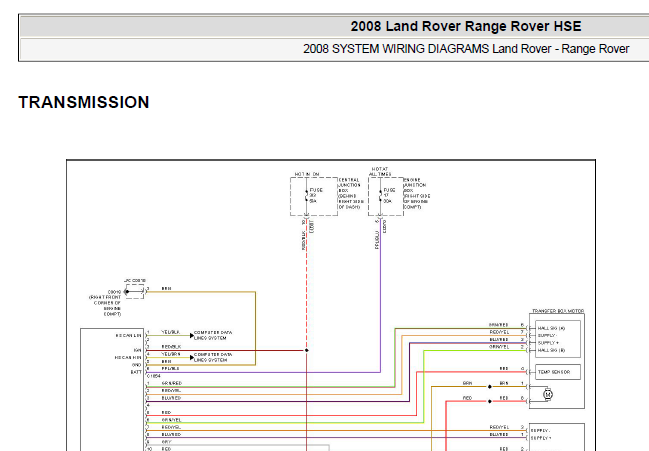Click the arrowhead ending the YEL/BRN wire

[x=192, y=357]
